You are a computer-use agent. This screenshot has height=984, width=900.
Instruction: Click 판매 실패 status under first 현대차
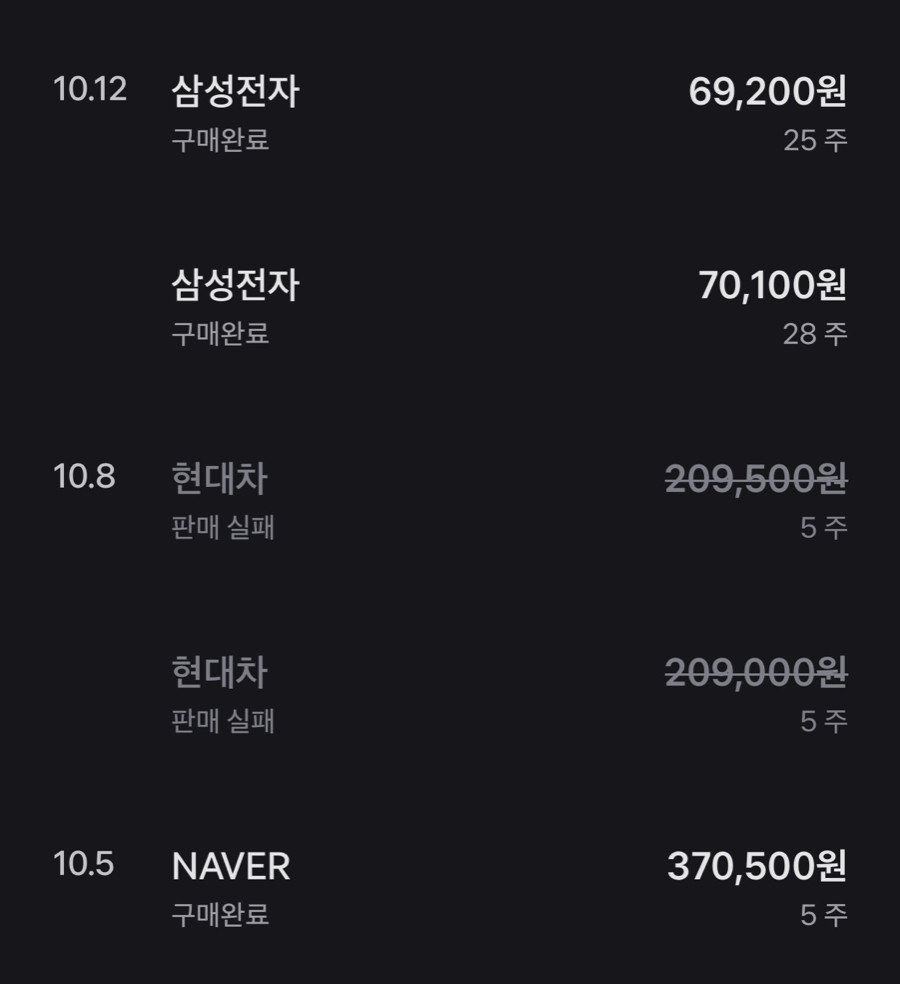(x=223, y=528)
